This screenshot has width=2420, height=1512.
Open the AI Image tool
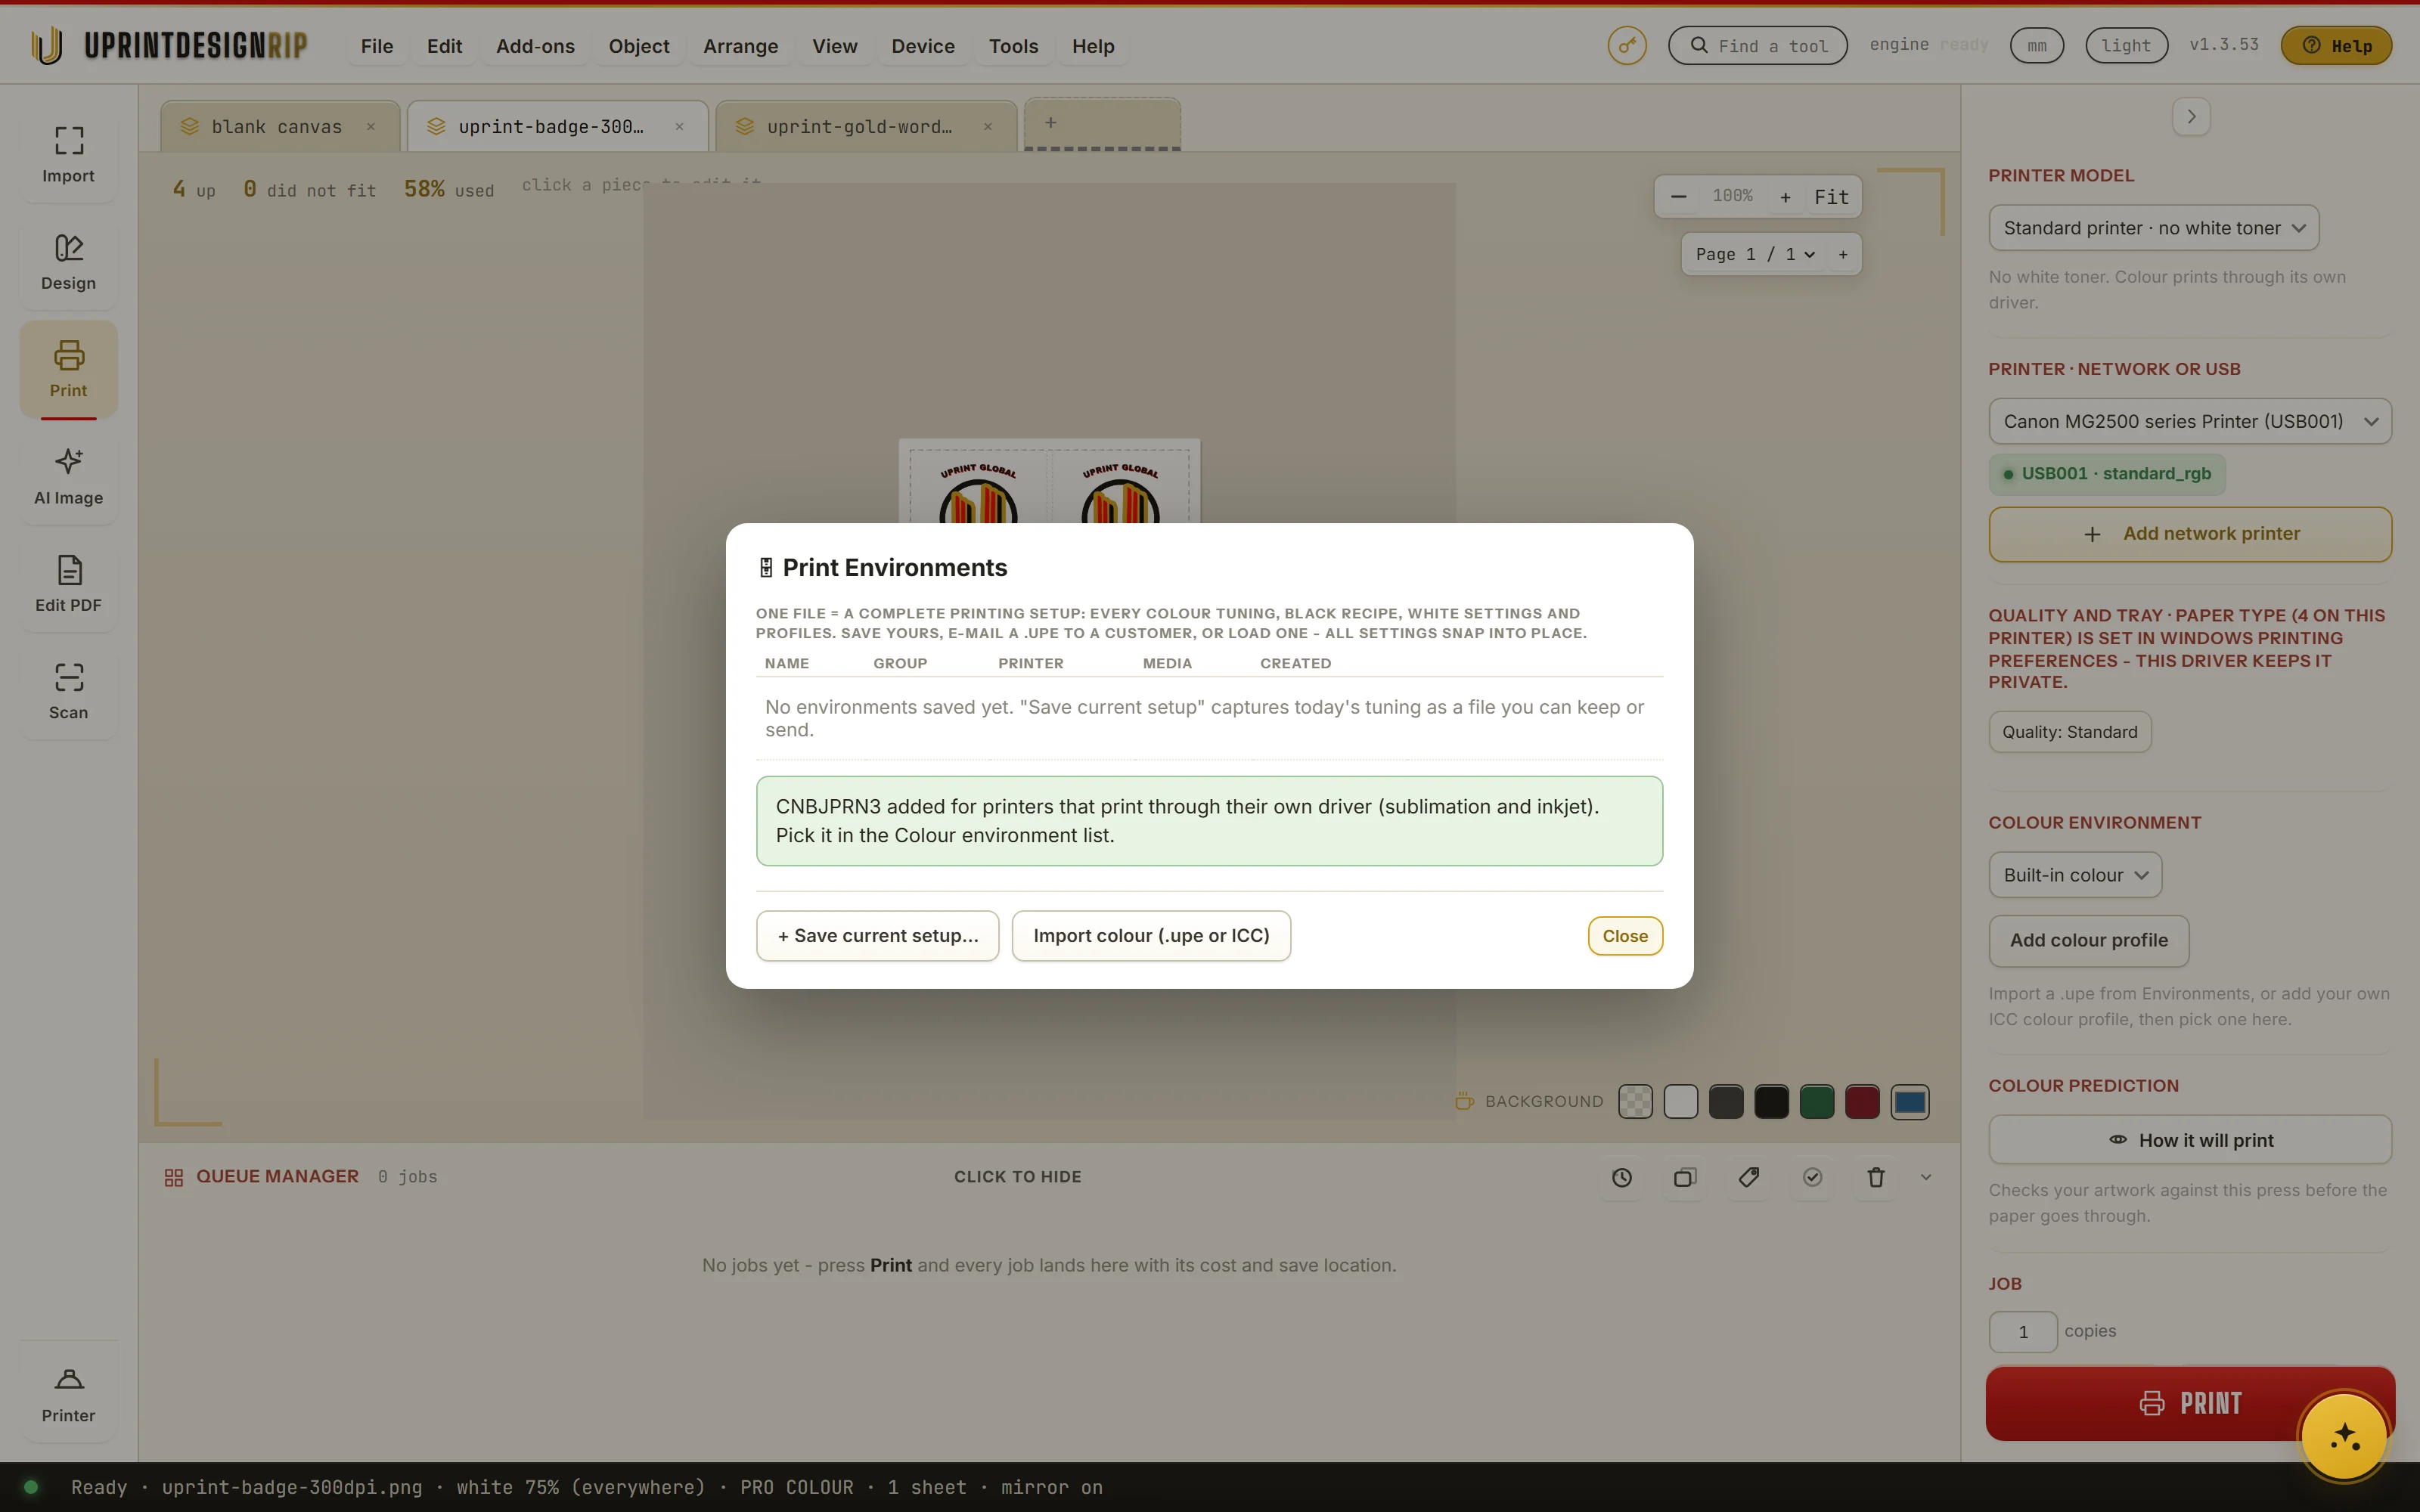pyautogui.click(x=68, y=477)
